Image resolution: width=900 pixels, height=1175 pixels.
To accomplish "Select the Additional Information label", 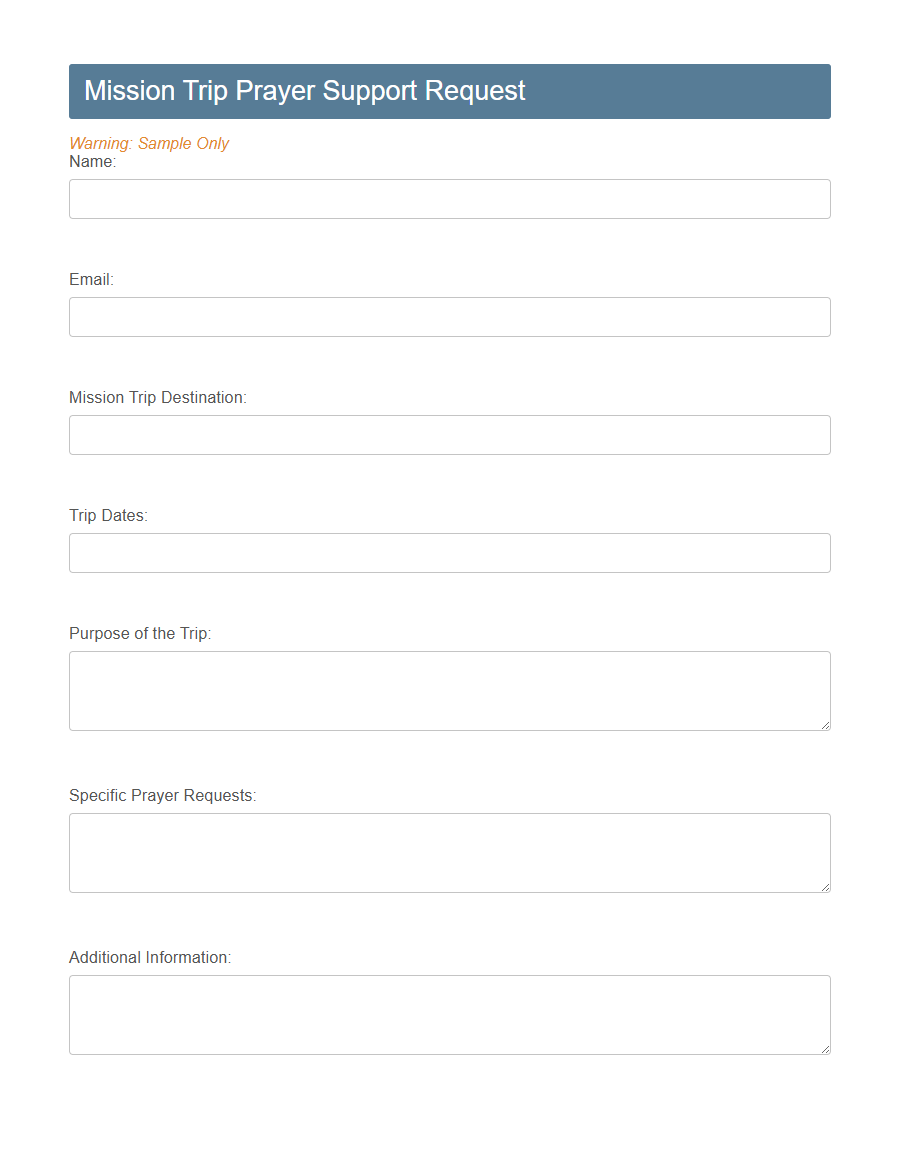I will pyautogui.click(x=150, y=957).
